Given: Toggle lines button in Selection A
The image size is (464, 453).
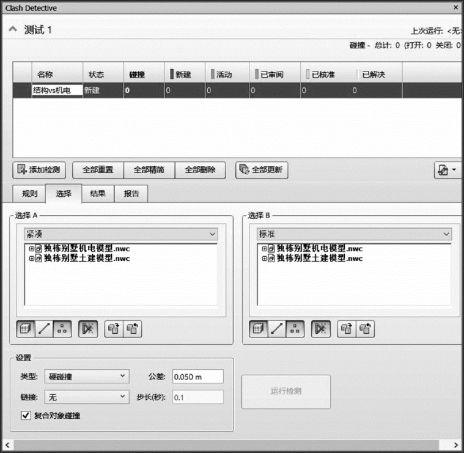Looking at the screenshot, I should (x=44, y=329).
